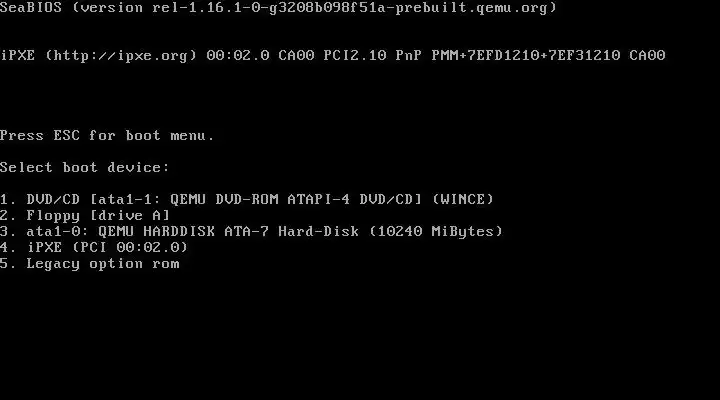Click the number 4. beside iPXE
The image size is (720, 400).
(8, 248)
